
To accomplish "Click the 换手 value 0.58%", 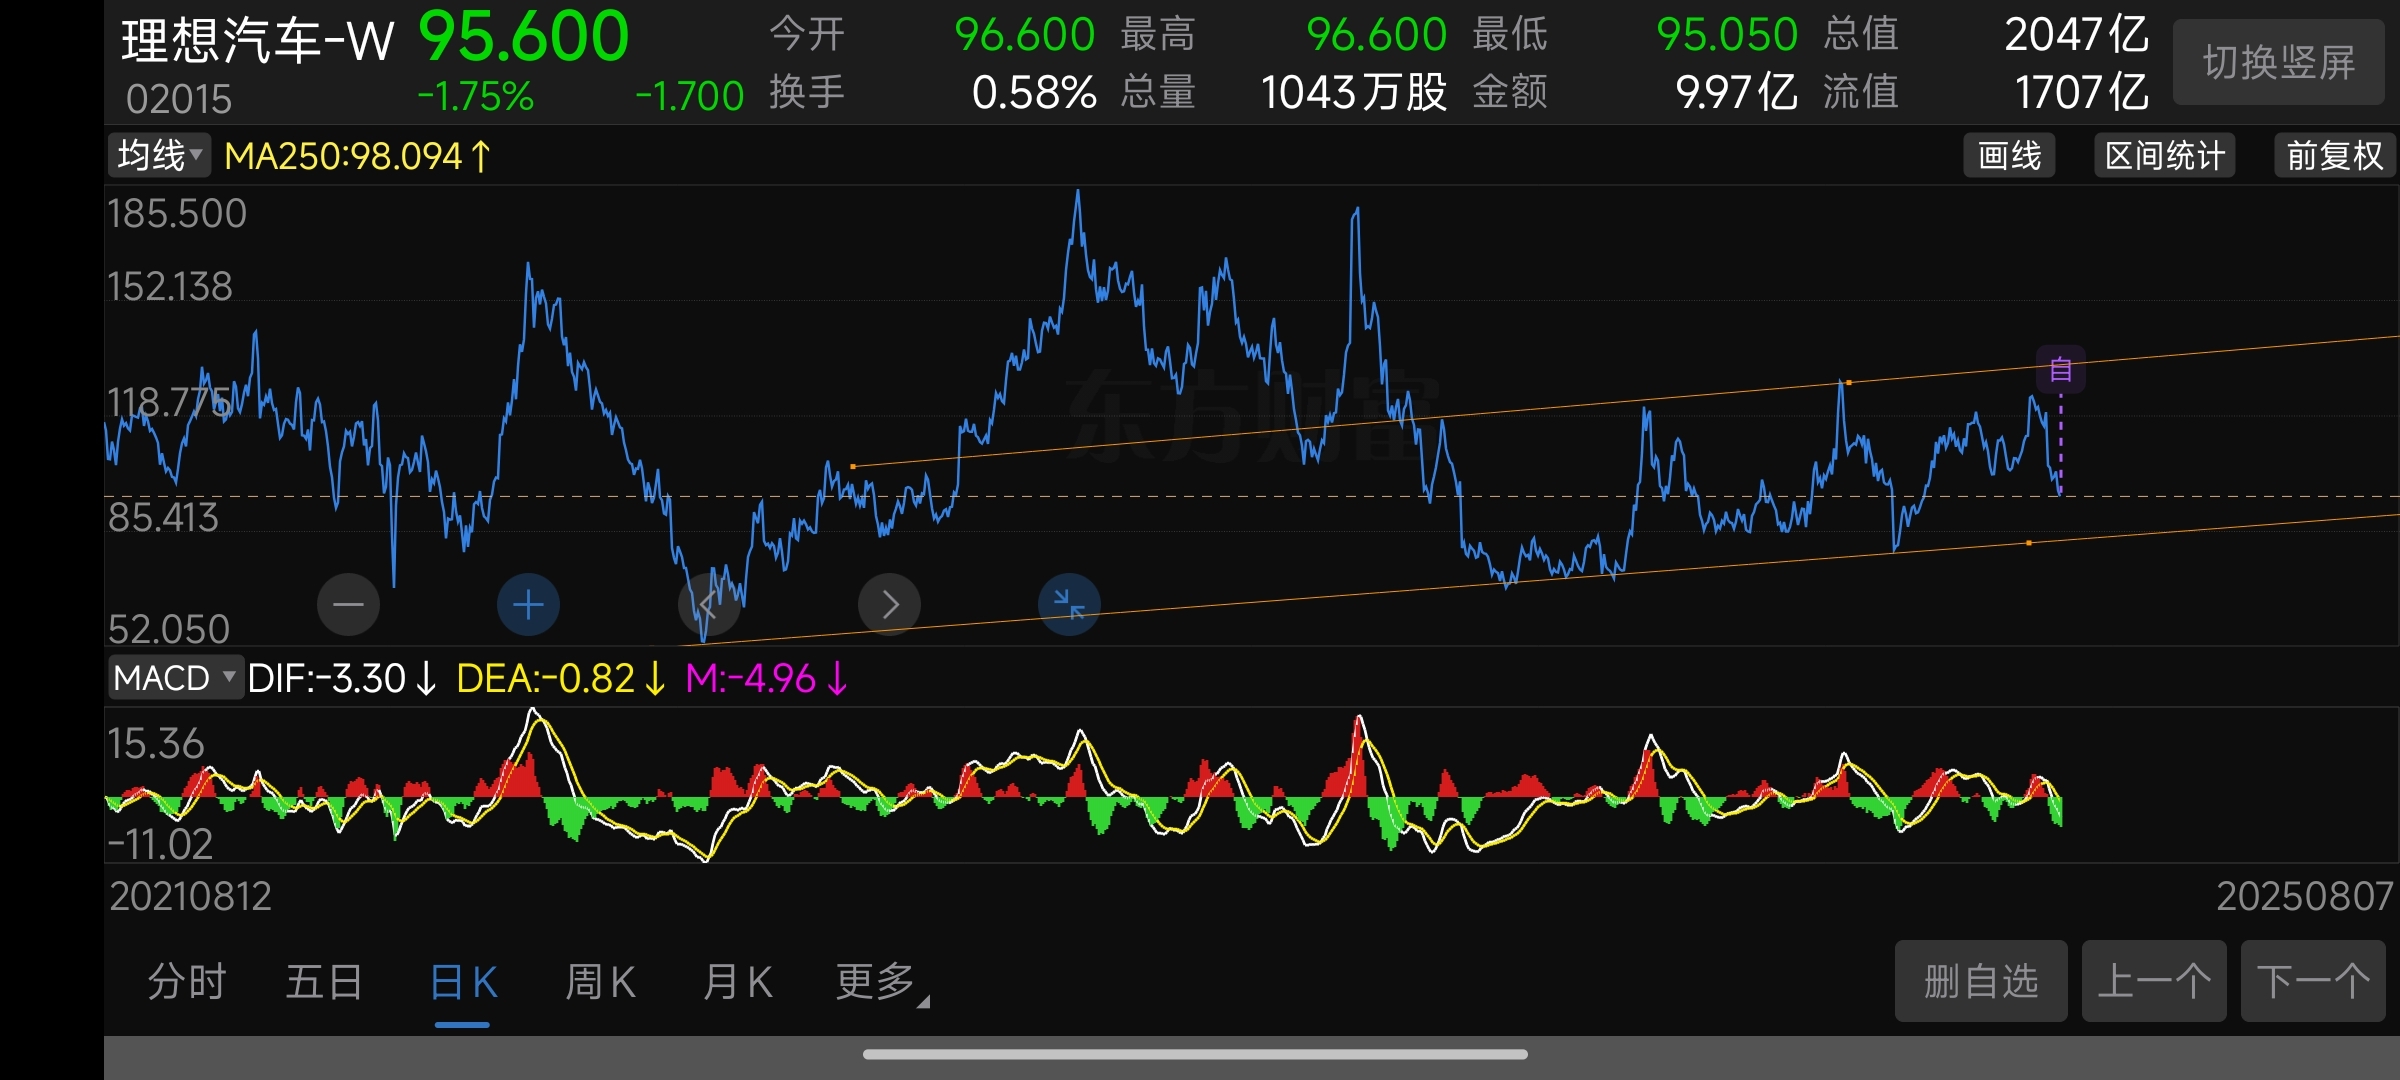I will 1034,93.
